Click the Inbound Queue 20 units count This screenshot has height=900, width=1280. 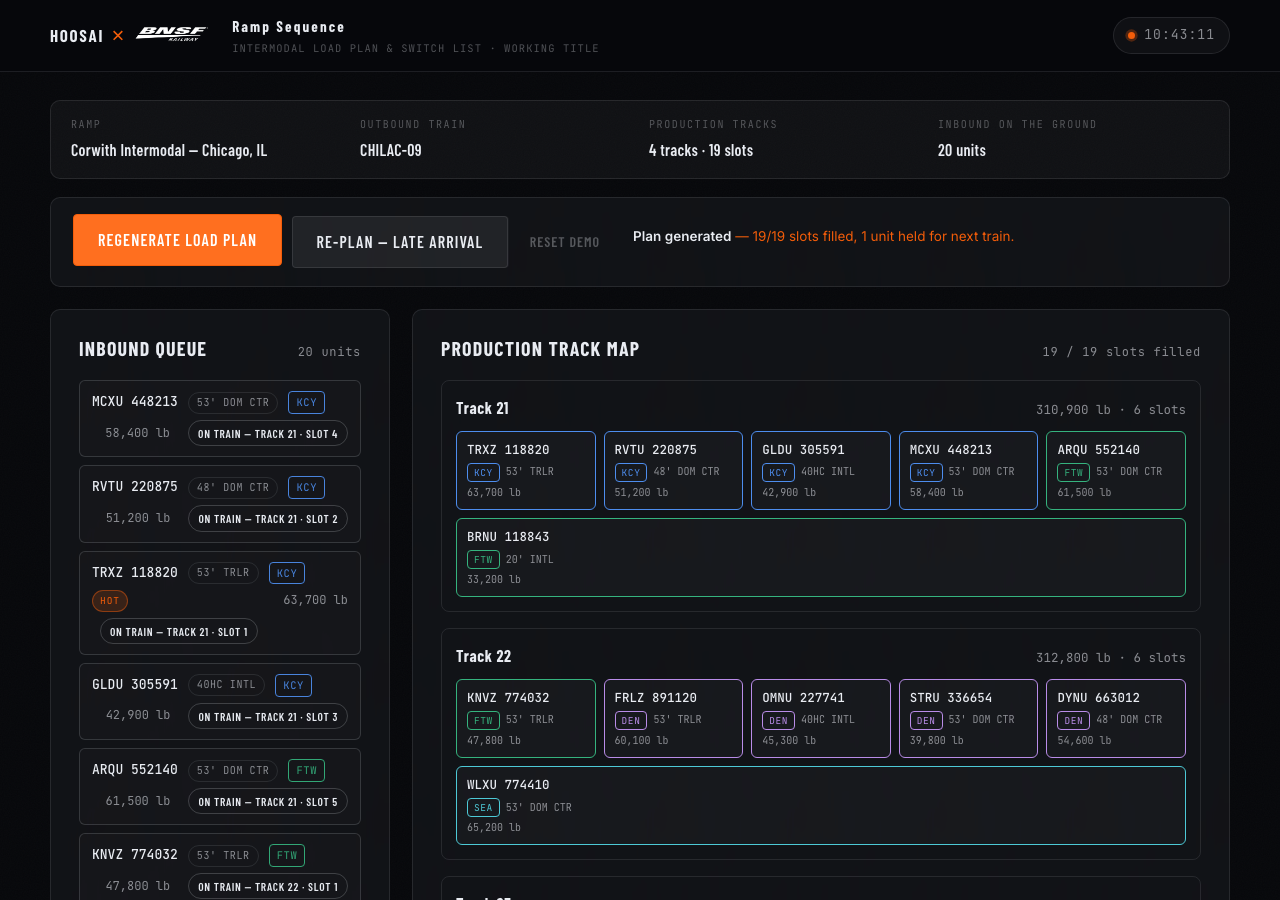click(329, 352)
